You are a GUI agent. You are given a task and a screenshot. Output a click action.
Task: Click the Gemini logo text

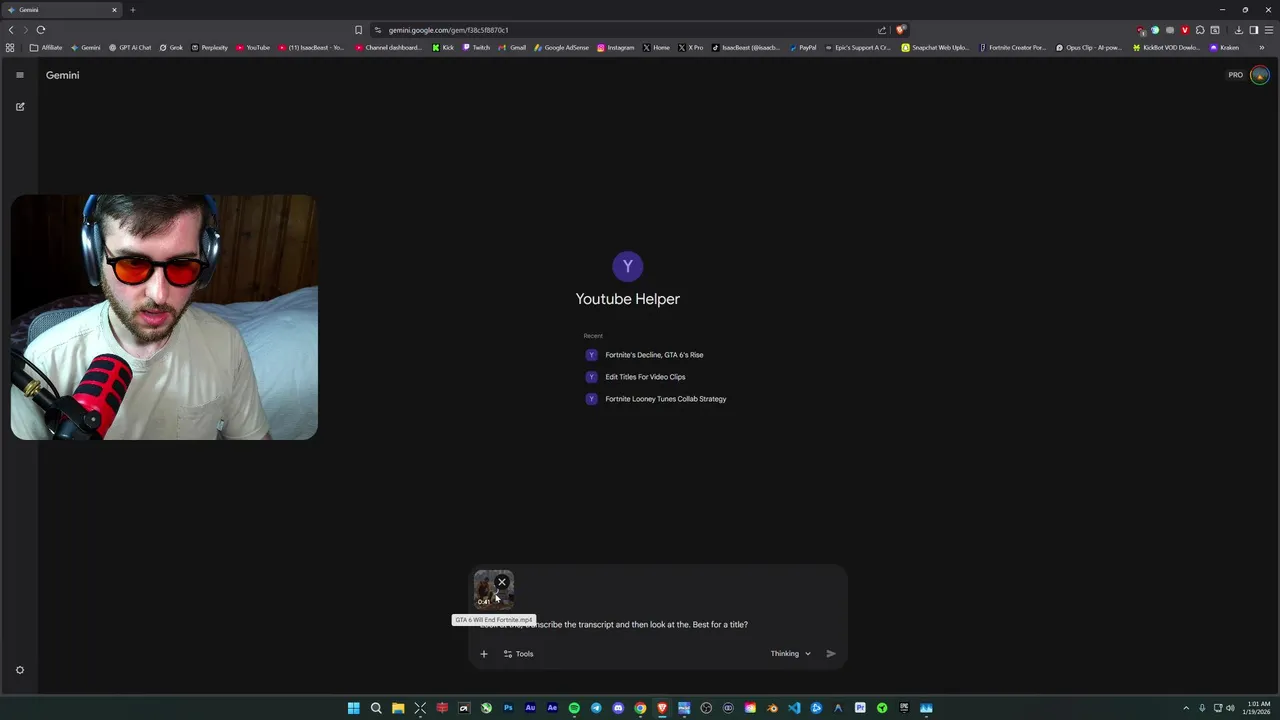tap(62, 75)
